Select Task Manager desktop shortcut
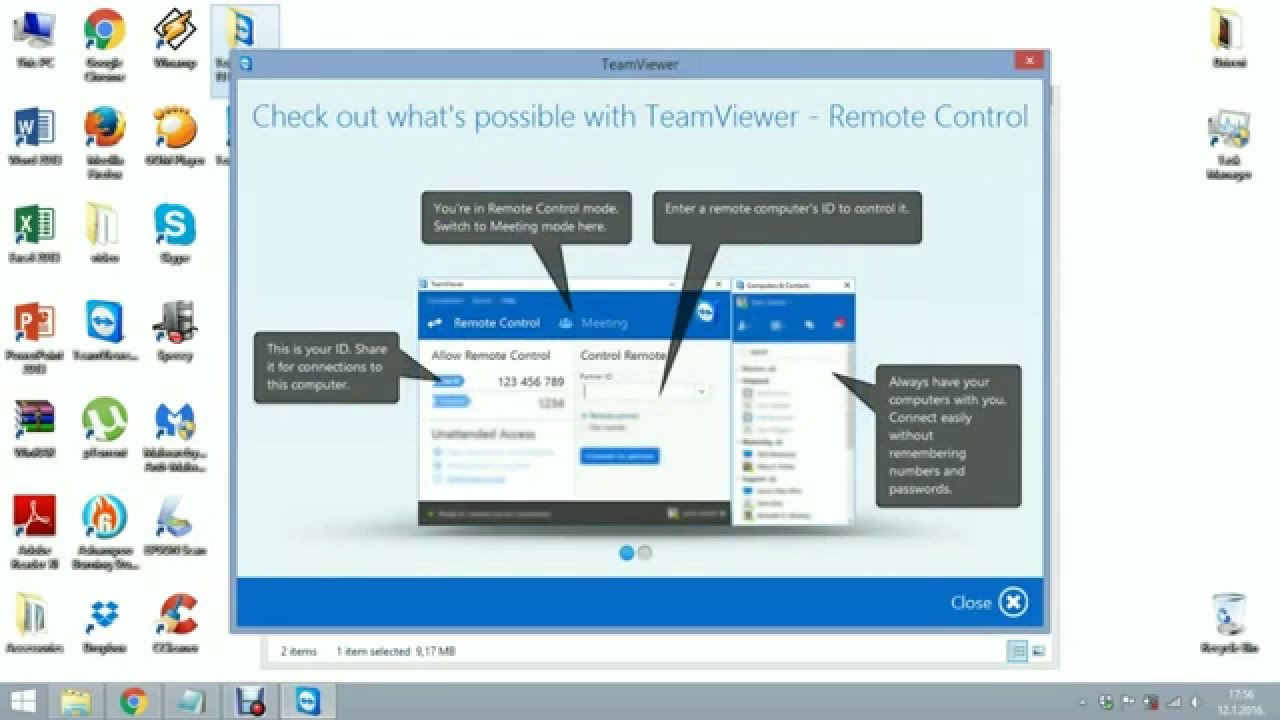1280x720 pixels. 1228,145
